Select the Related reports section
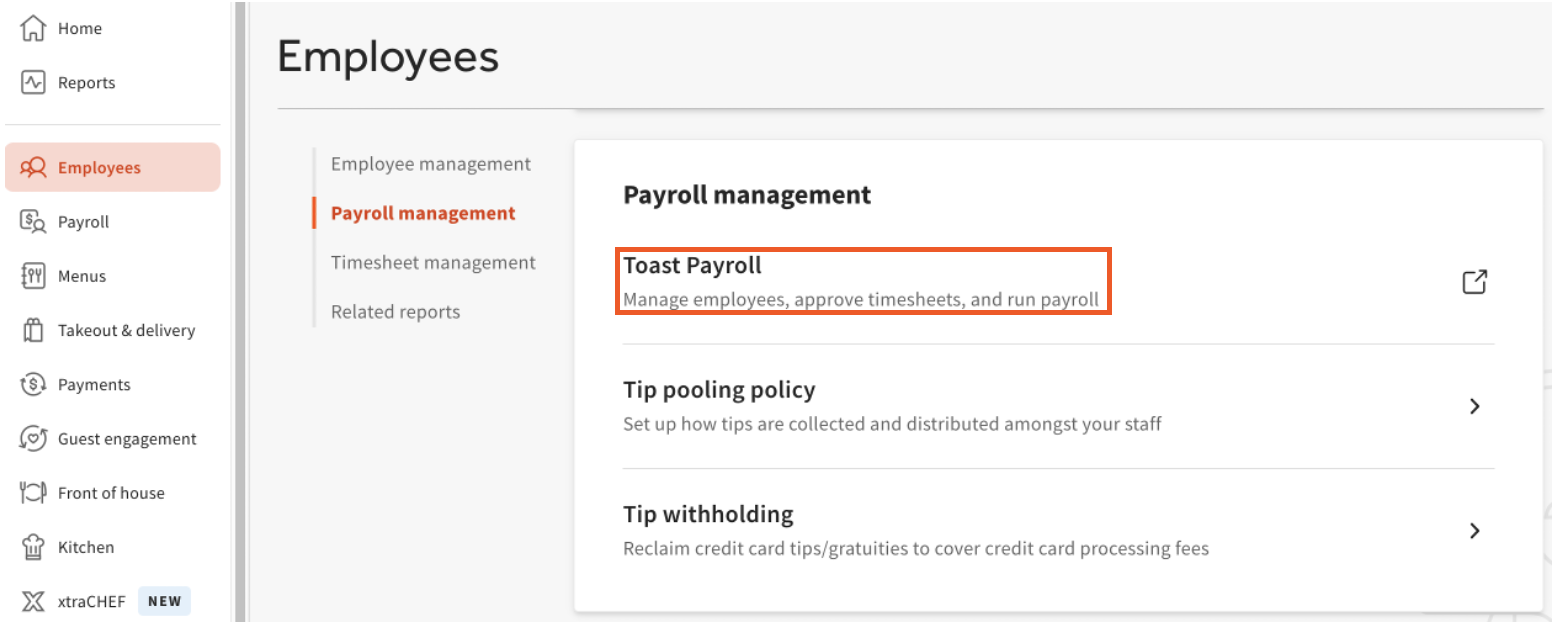 coord(395,312)
